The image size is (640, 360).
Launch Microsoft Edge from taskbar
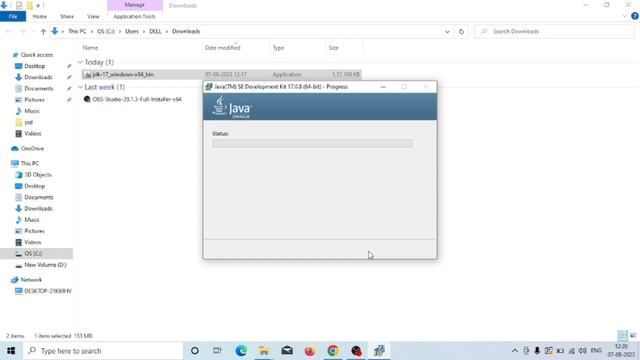(x=241, y=351)
